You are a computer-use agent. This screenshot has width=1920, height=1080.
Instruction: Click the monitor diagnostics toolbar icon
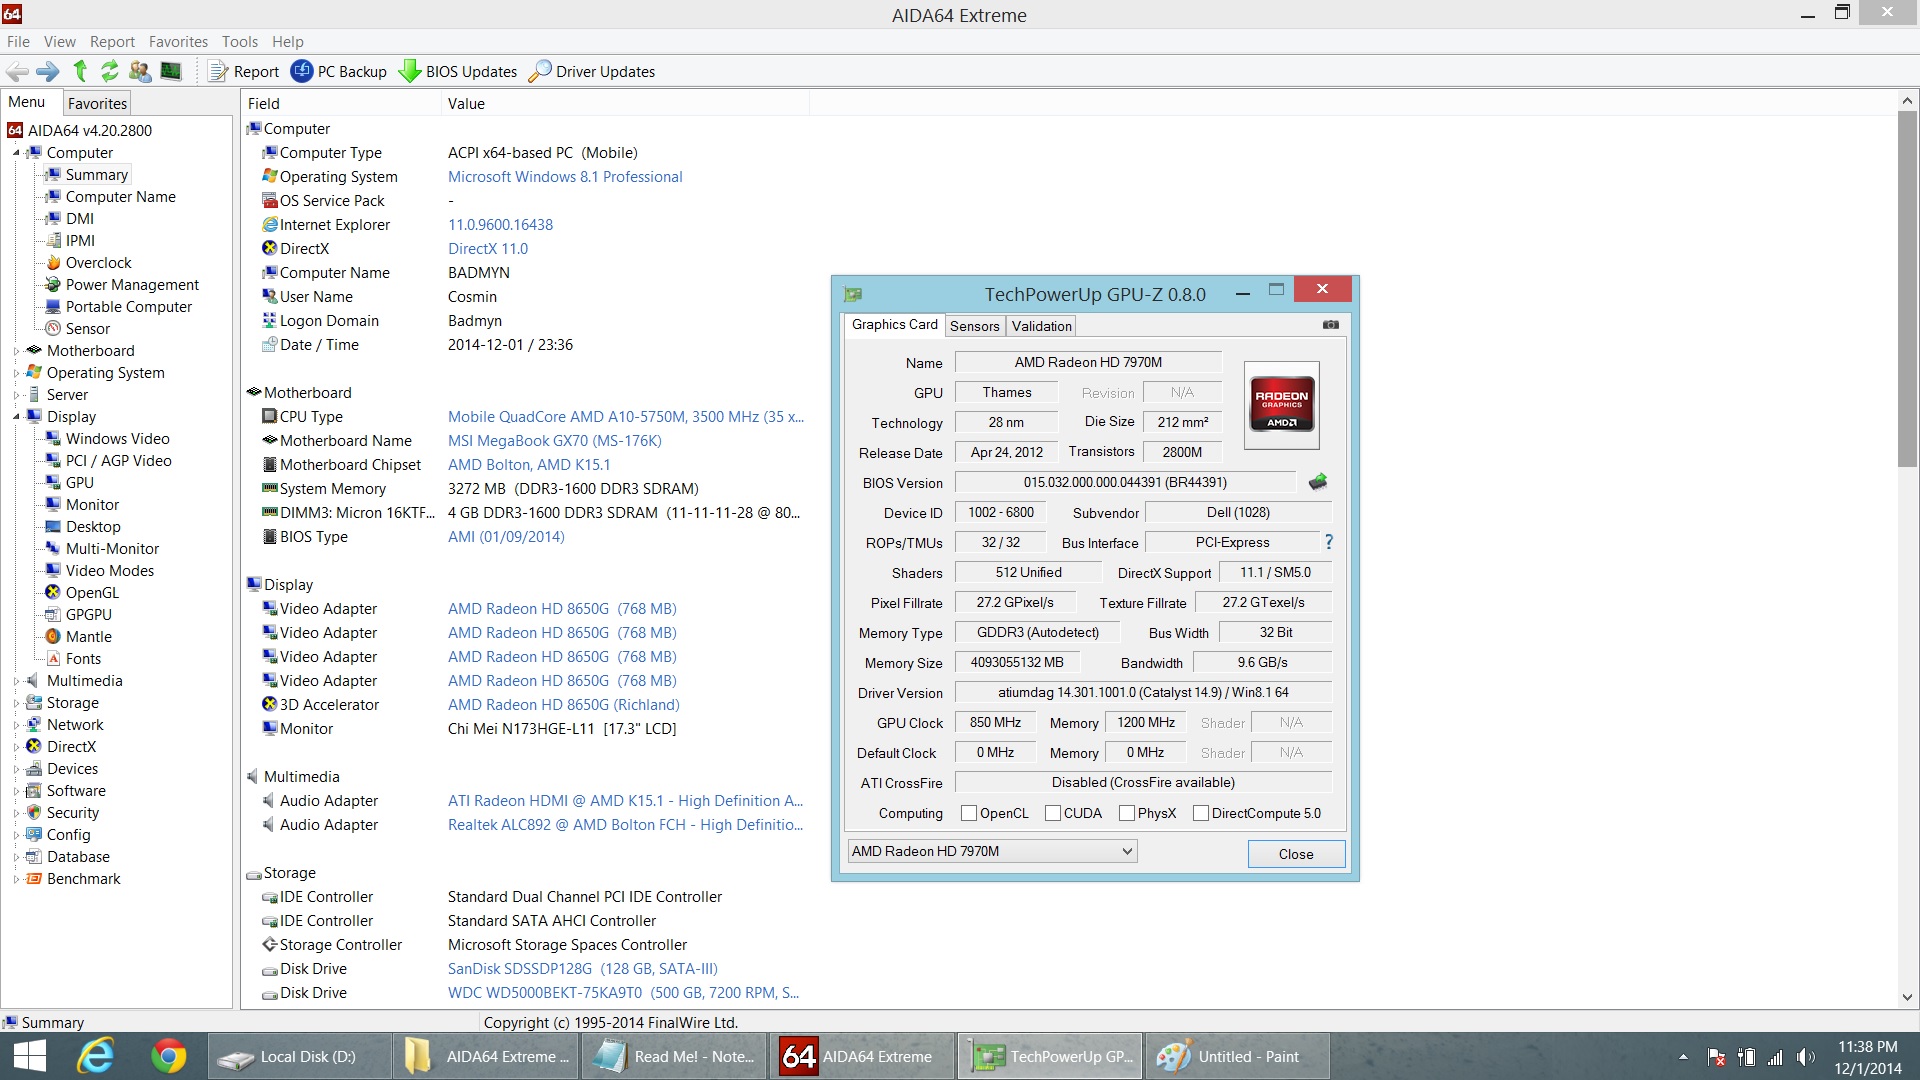coord(171,71)
